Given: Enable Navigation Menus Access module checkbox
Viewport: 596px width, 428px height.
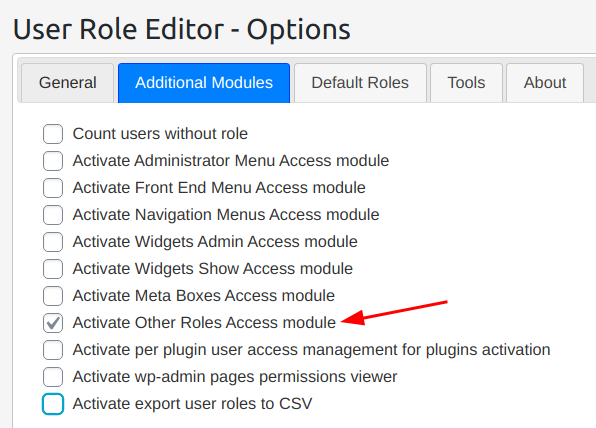Looking at the screenshot, I should [53, 215].
